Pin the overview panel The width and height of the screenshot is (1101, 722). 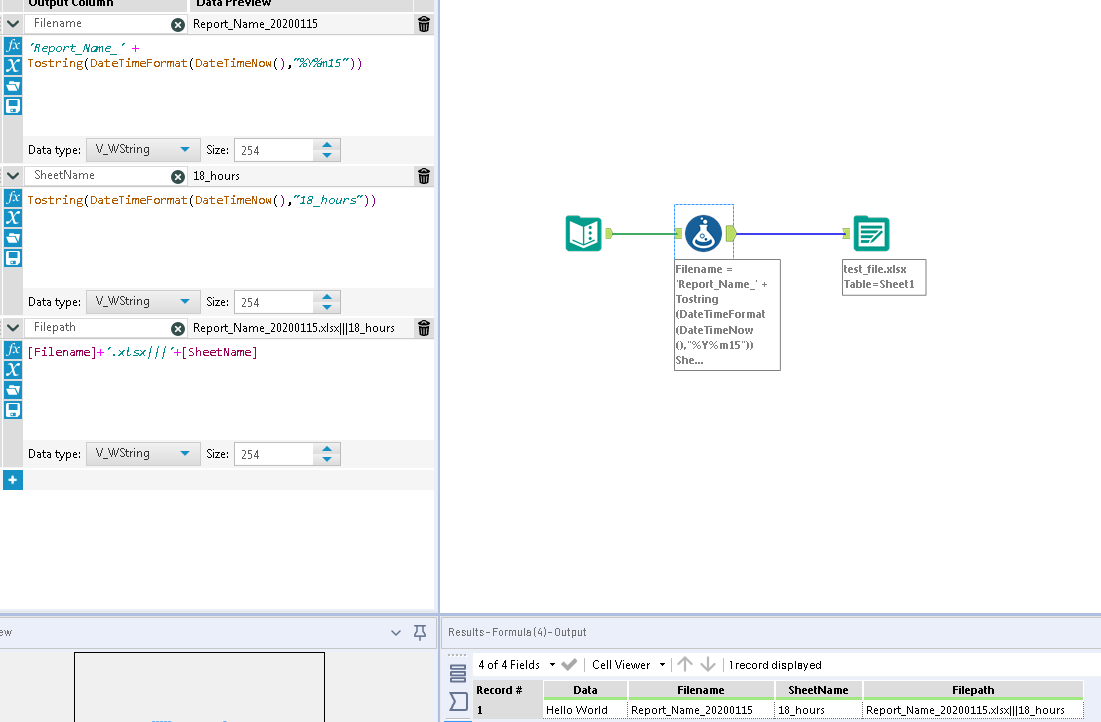pos(420,632)
